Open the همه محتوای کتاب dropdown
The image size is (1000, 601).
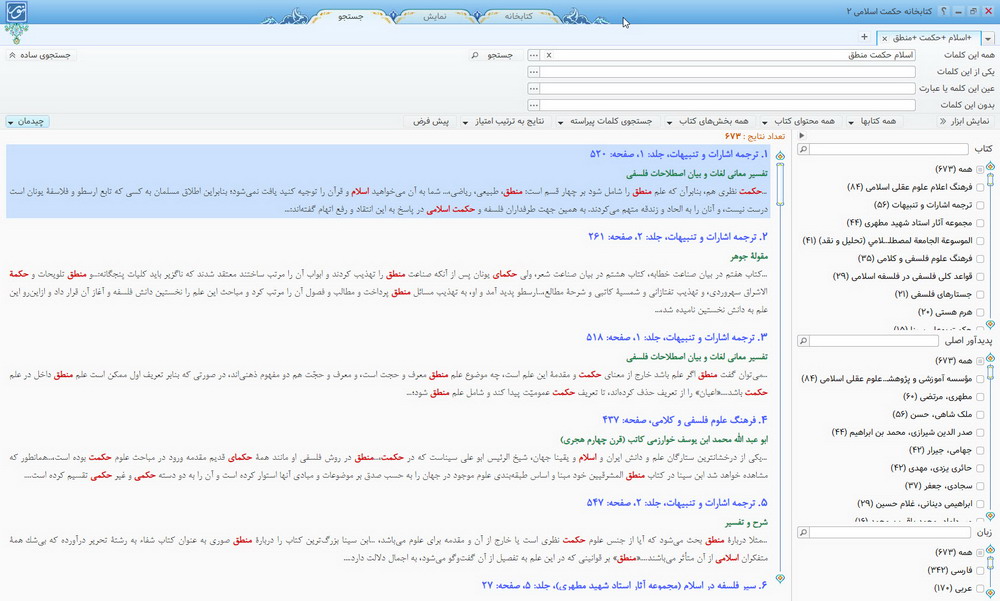798,121
